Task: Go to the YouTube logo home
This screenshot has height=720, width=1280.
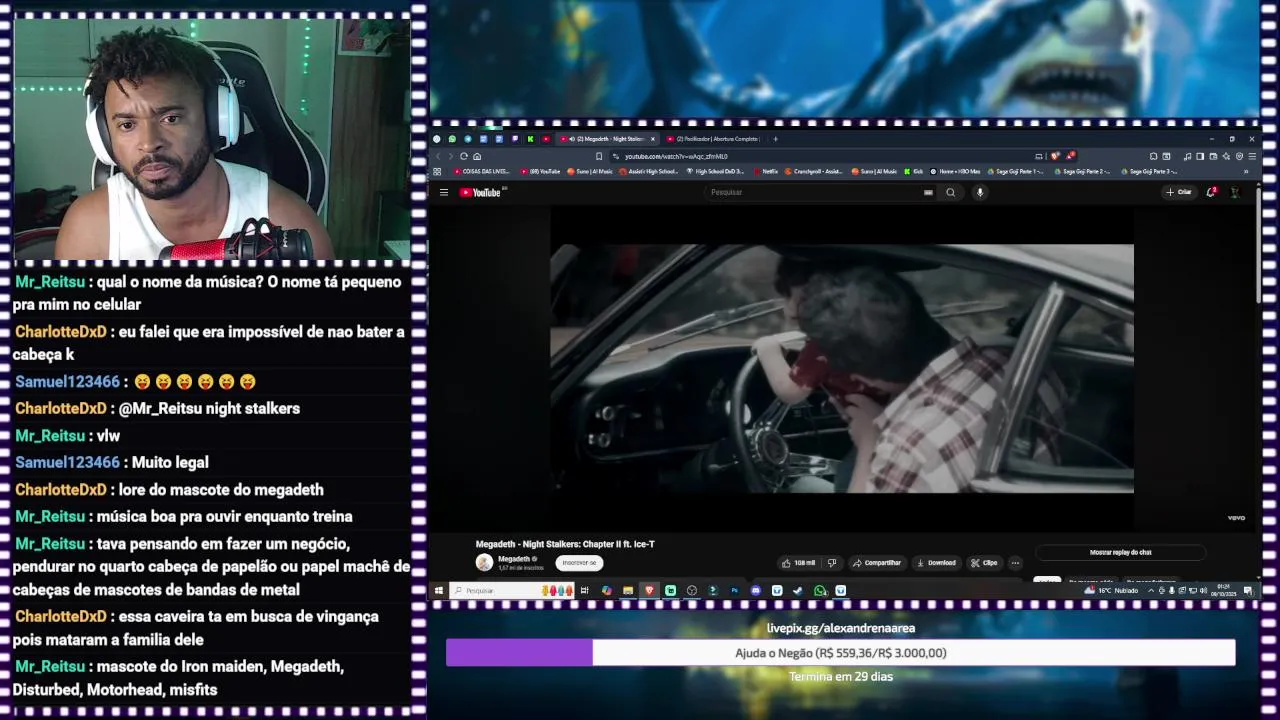Action: pyautogui.click(x=481, y=192)
